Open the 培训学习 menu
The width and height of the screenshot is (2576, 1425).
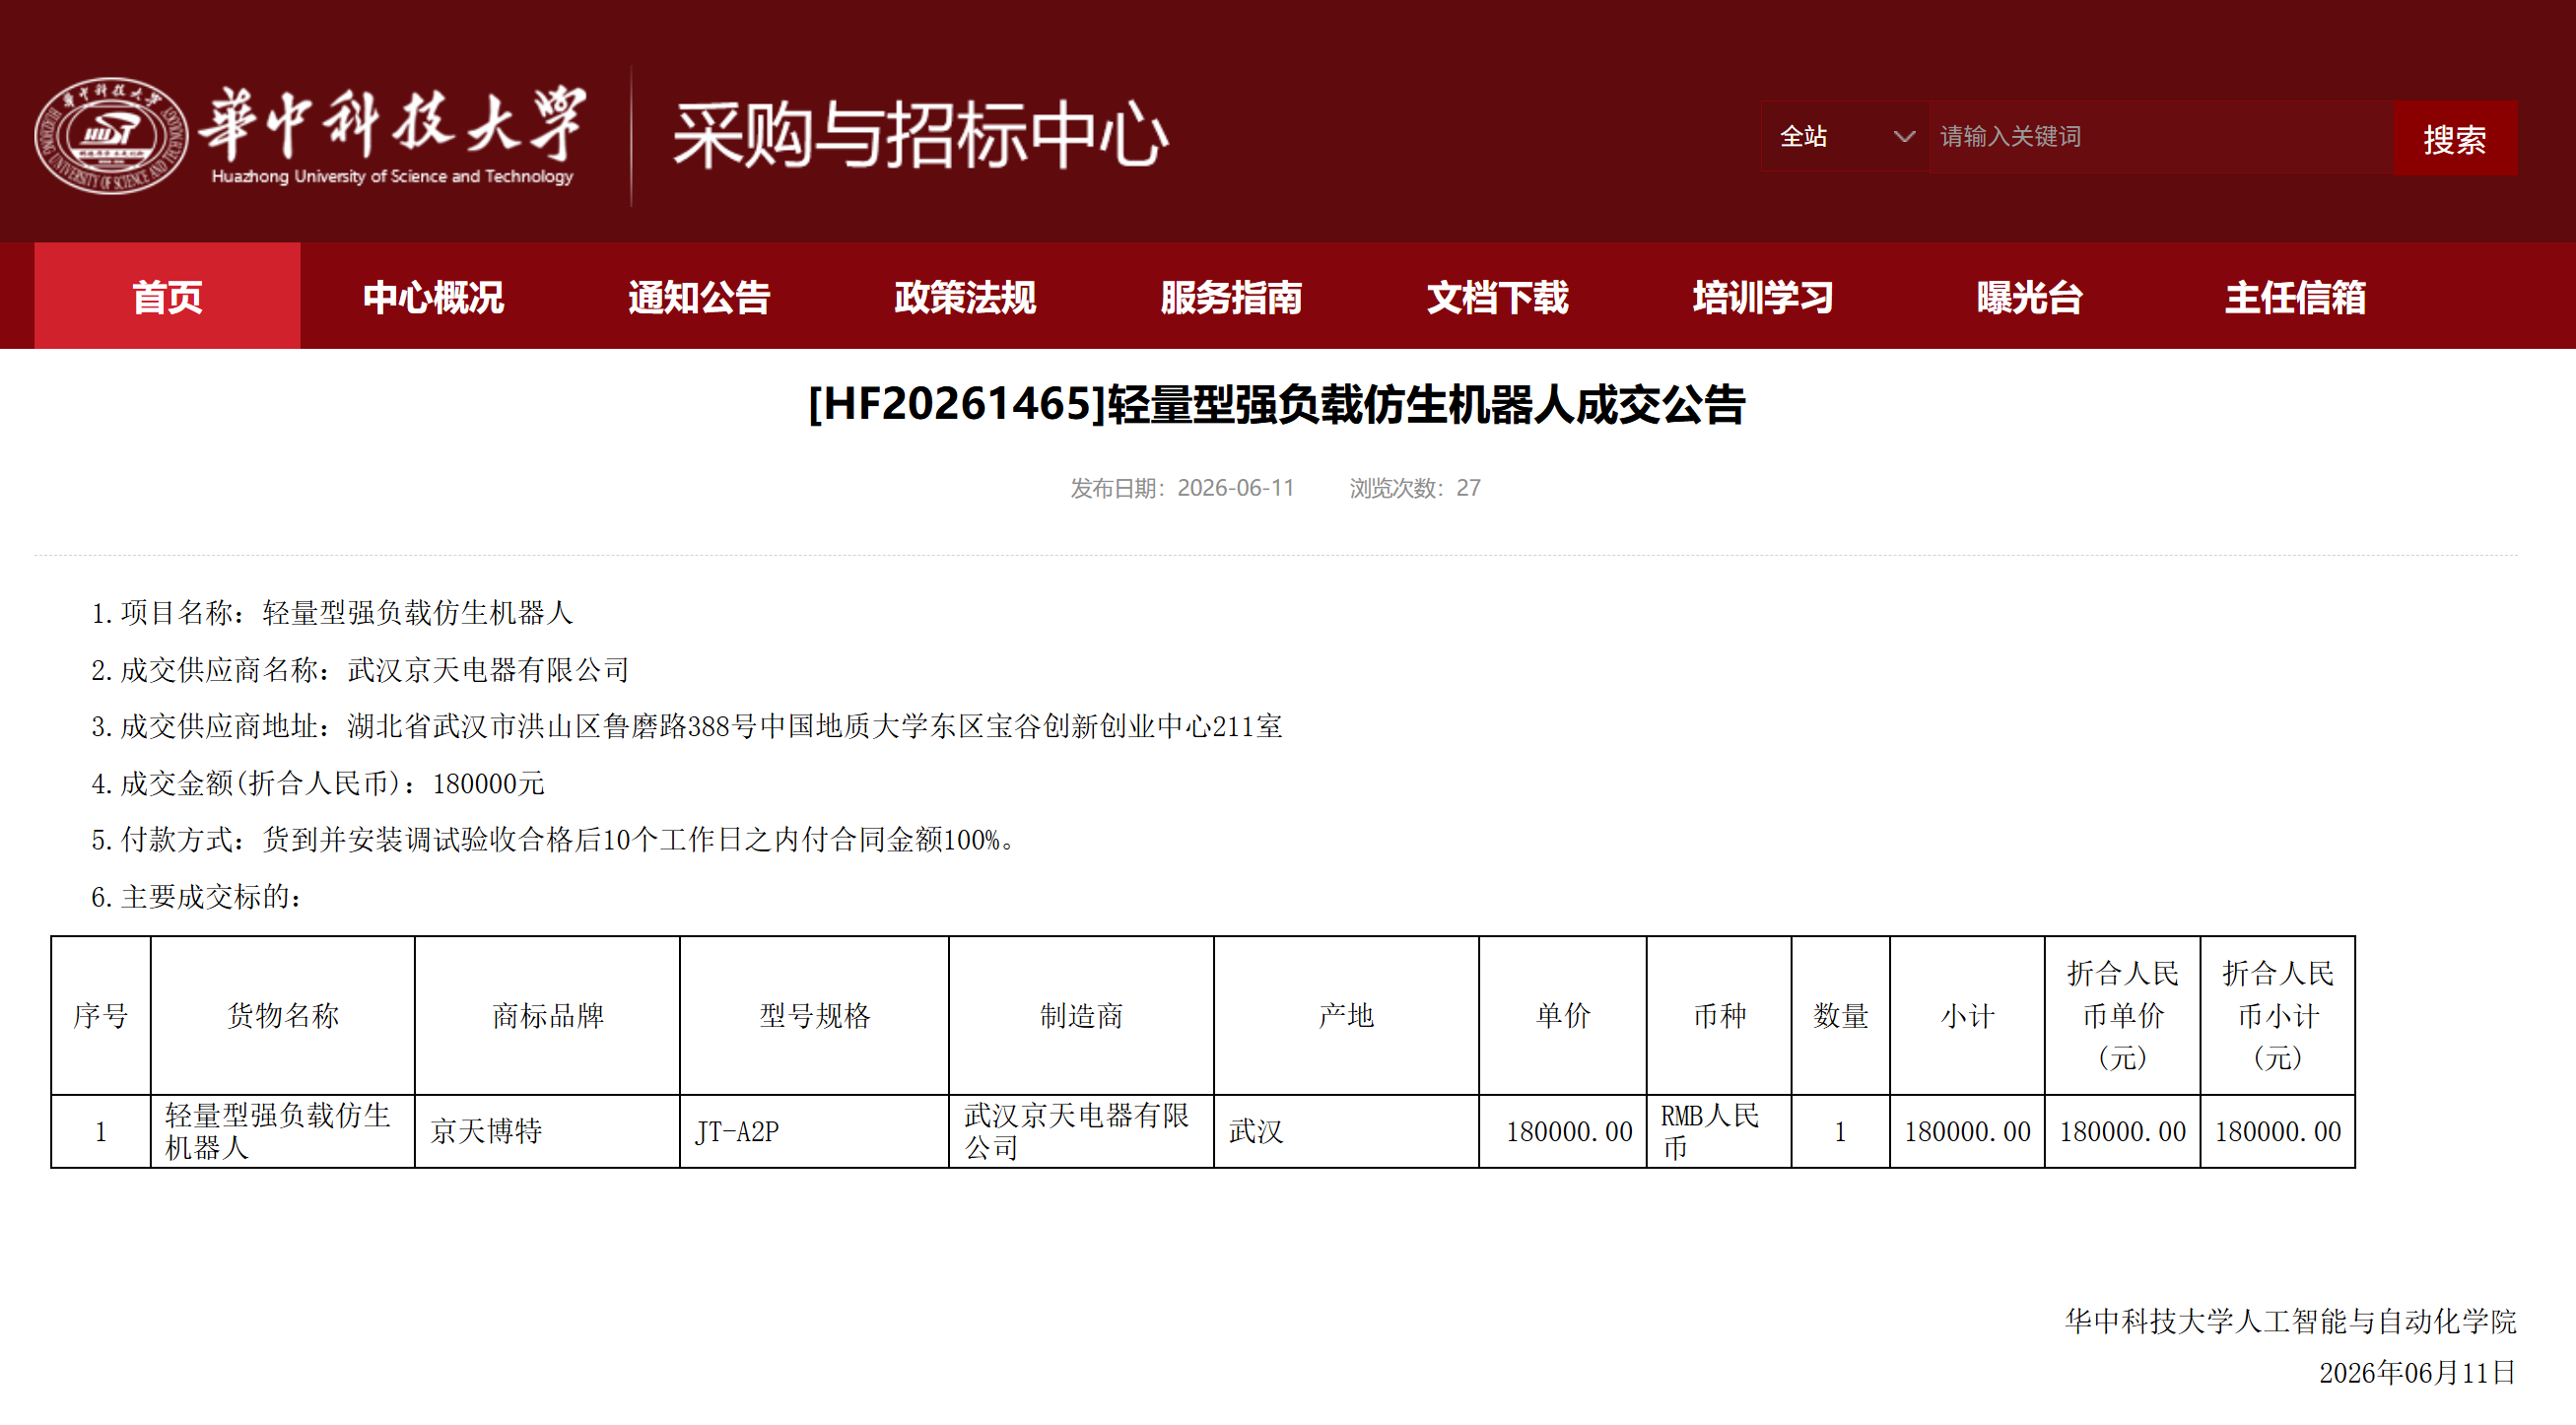click(1763, 297)
